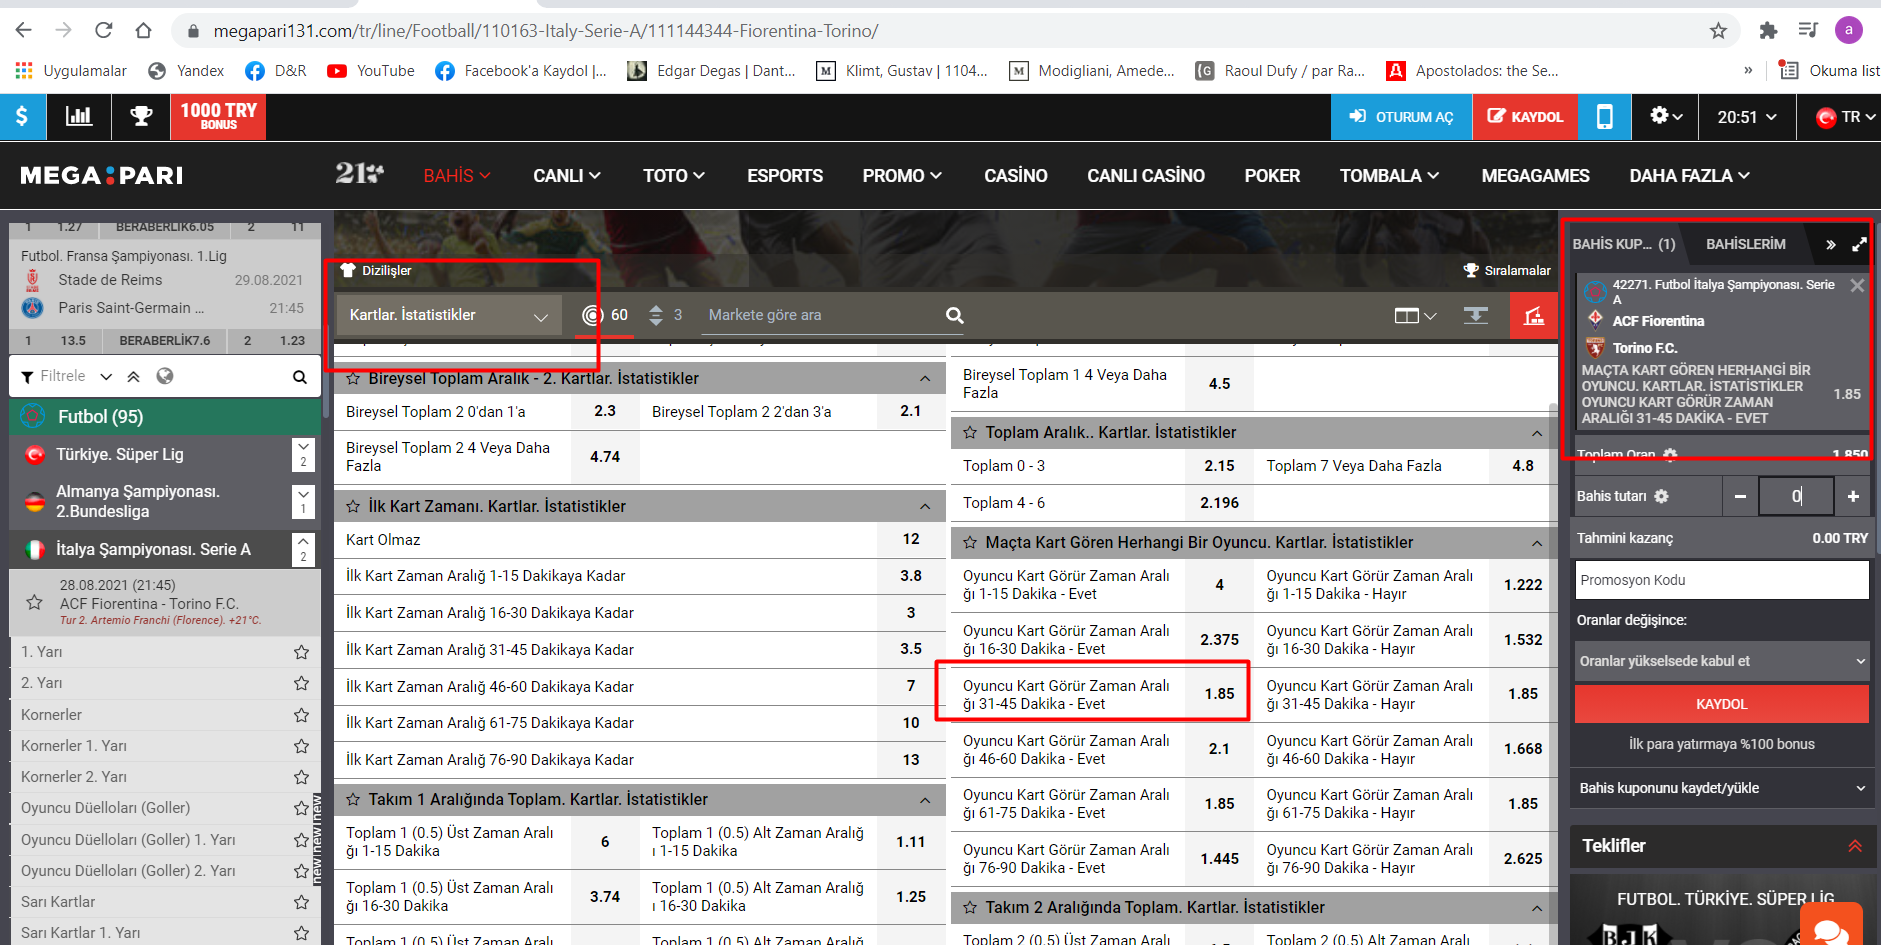This screenshot has height=945, width=1881.
Task: Click the sidebar collapse double-arrow icon
Action: click(134, 376)
